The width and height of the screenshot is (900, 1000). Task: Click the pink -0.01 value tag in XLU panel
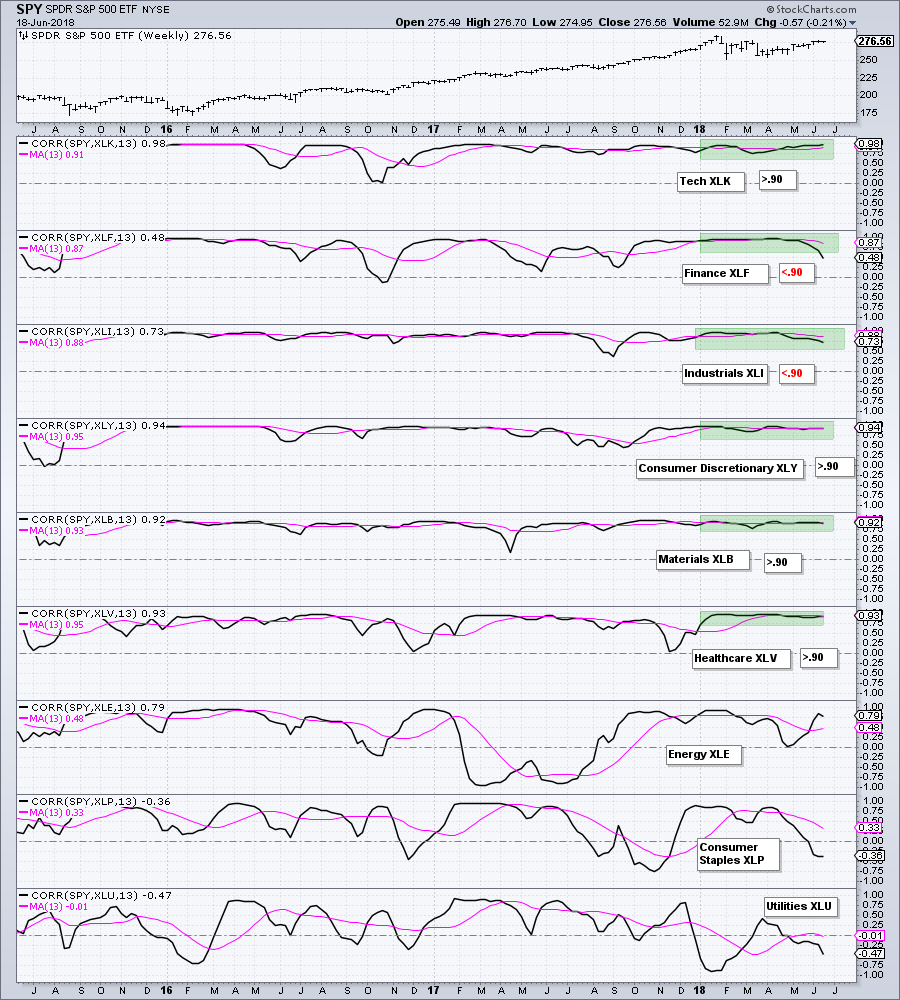[869, 936]
